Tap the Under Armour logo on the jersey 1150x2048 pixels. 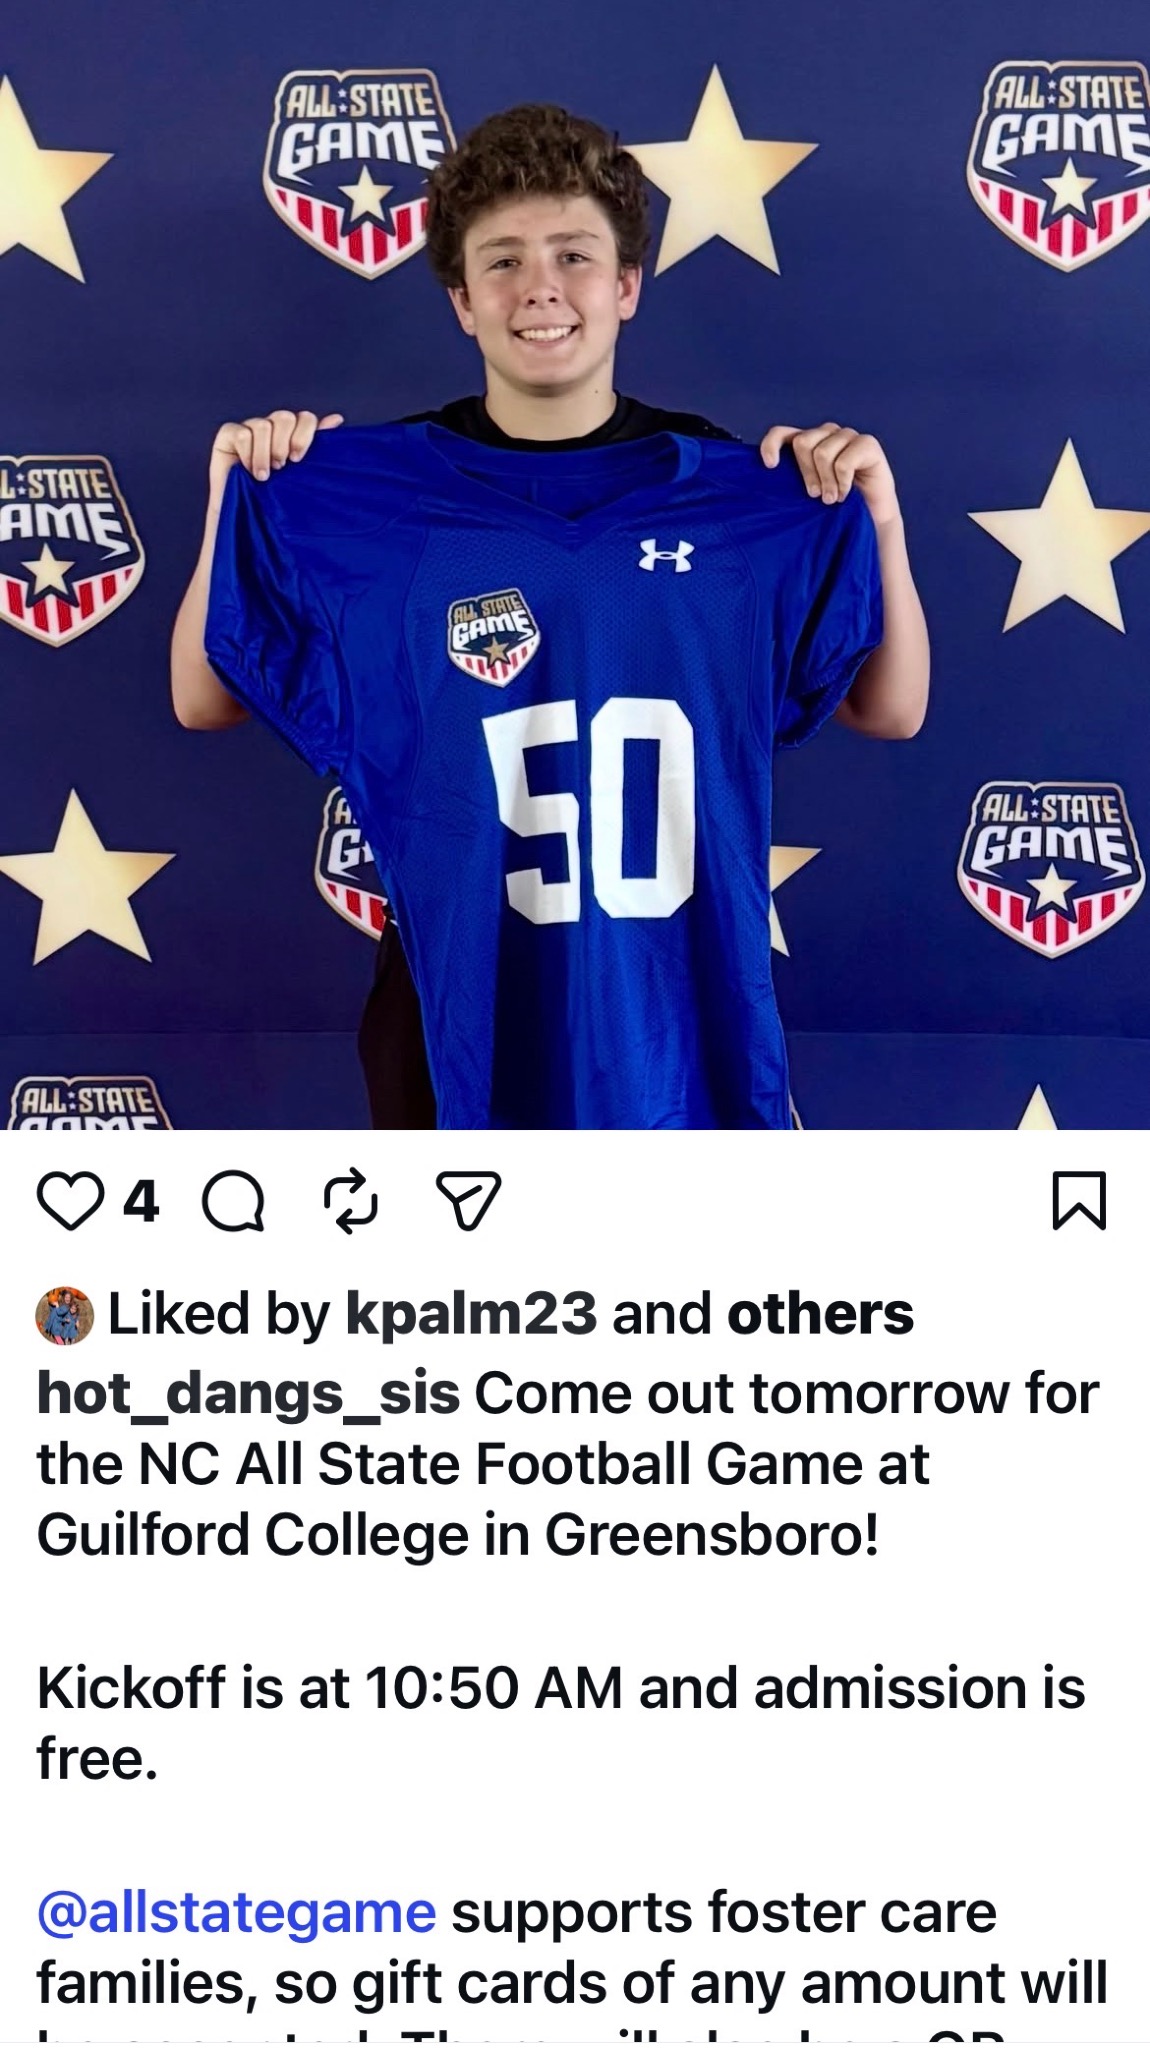coord(666,555)
